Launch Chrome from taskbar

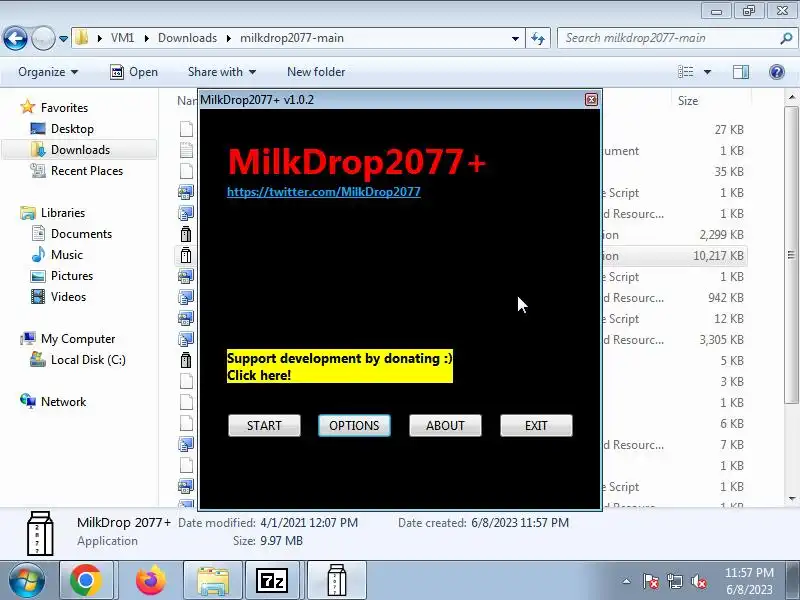pyautogui.click(x=86, y=581)
